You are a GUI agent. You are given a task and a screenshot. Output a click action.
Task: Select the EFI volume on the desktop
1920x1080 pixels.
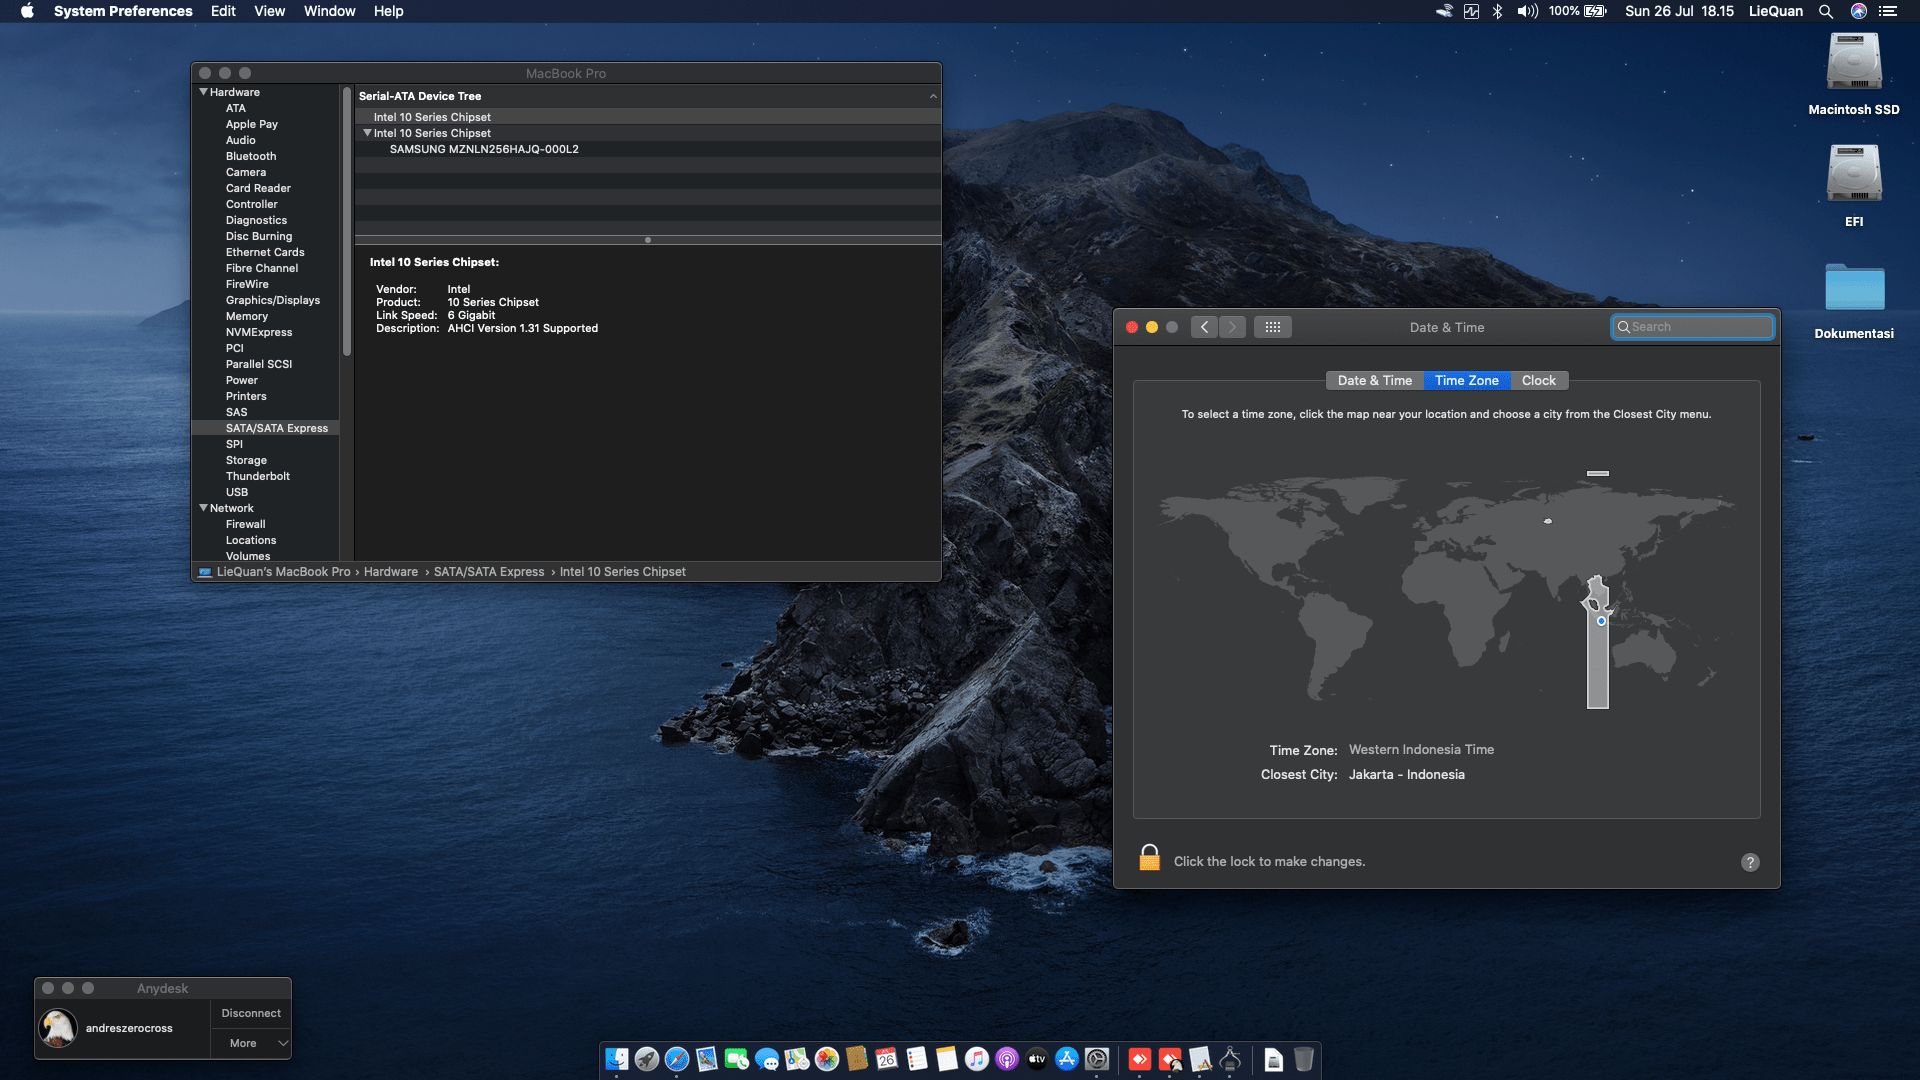[1854, 186]
